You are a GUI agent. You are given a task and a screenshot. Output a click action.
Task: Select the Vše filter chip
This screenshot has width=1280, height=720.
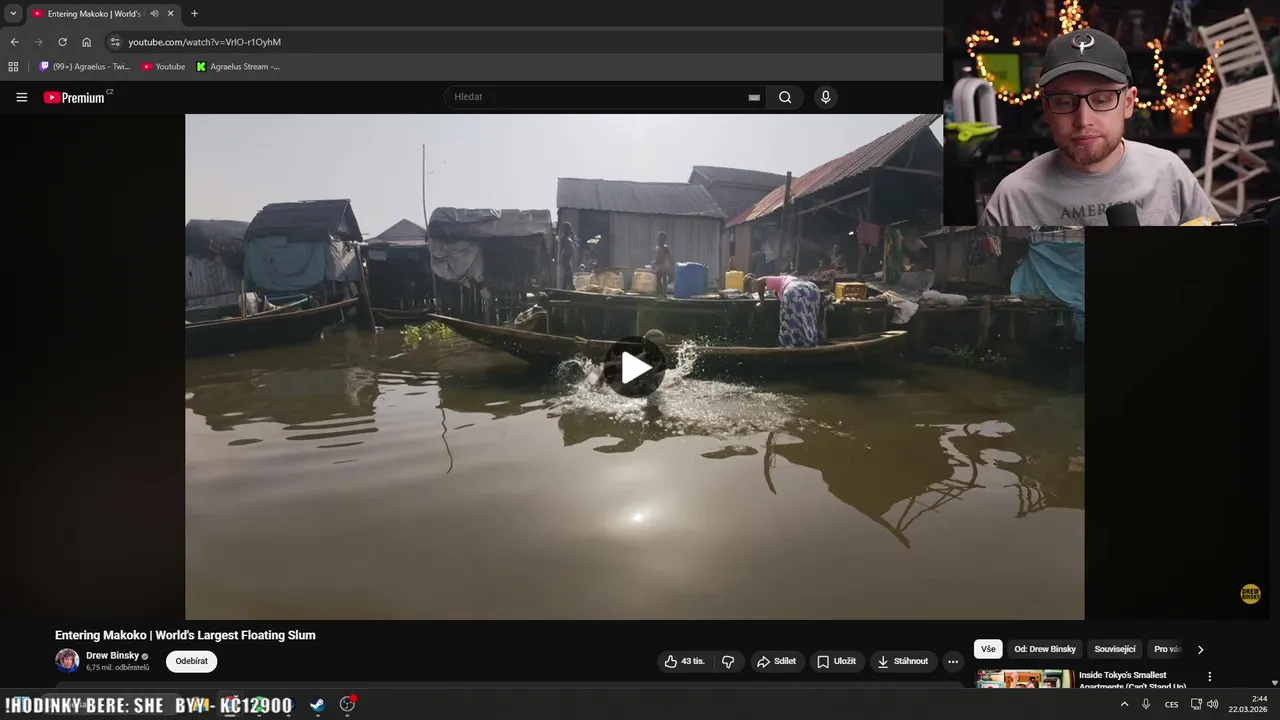tap(988, 649)
